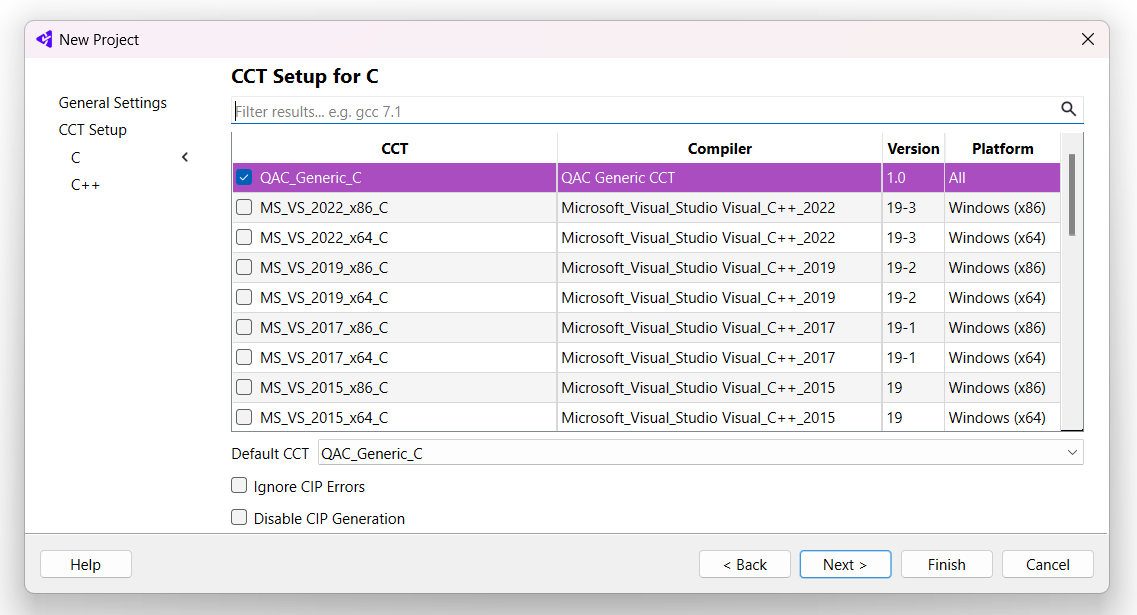Click platform cell of MS_VS_2022_x64_C row
This screenshot has height=615, width=1137.
tap(1002, 238)
